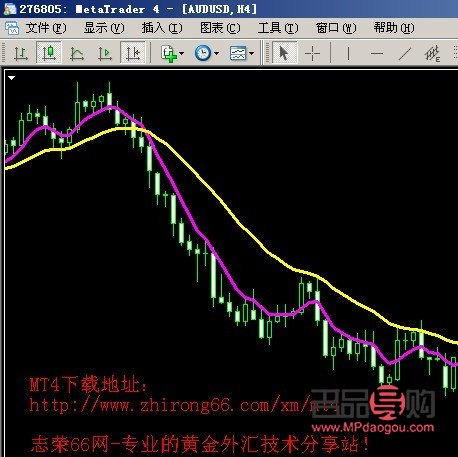The height and width of the screenshot is (457, 458).
Task: Expand the Templates dropdown arrow
Action: coord(252,53)
